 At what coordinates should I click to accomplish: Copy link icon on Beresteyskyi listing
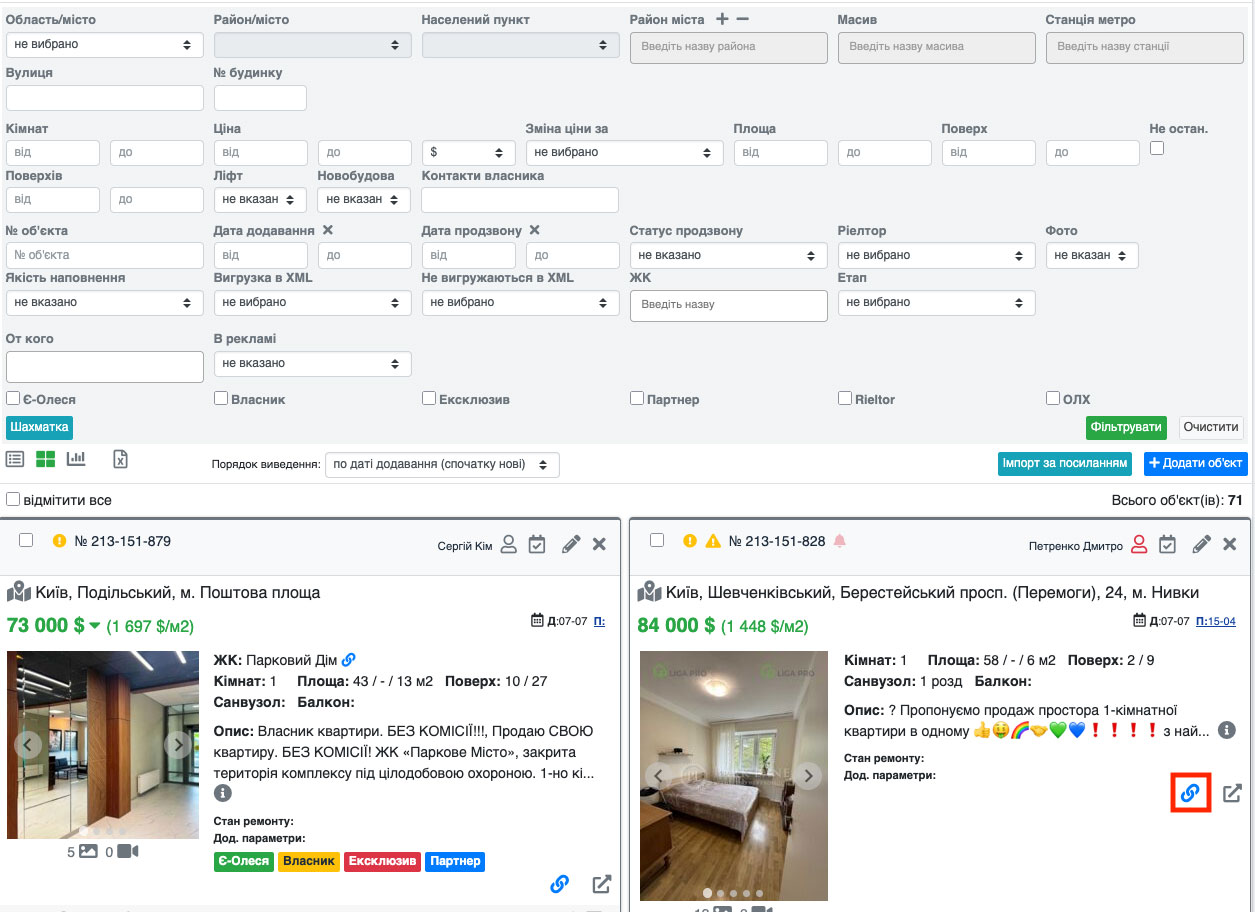tap(1190, 793)
